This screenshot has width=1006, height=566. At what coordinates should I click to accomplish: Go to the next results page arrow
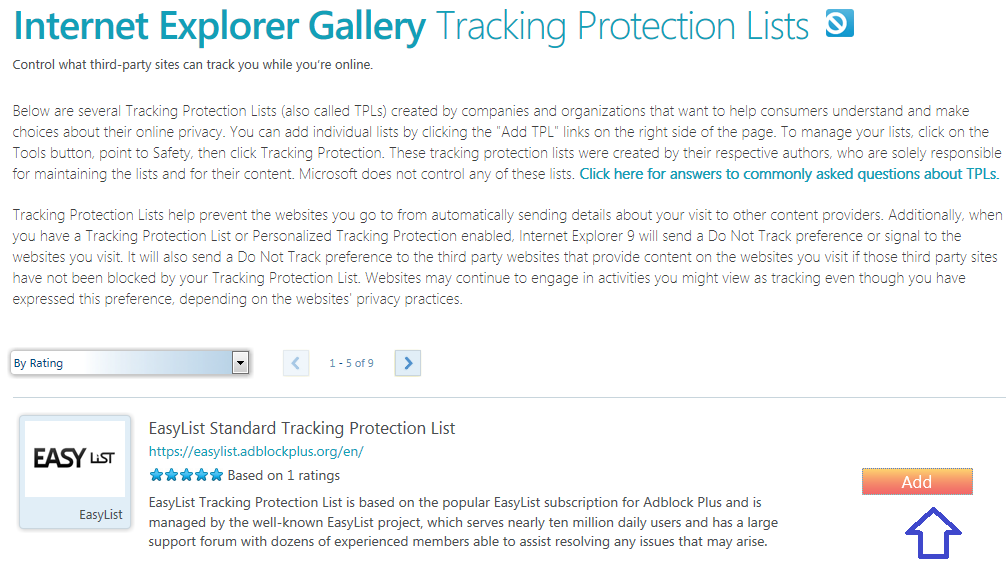point(408,363)
